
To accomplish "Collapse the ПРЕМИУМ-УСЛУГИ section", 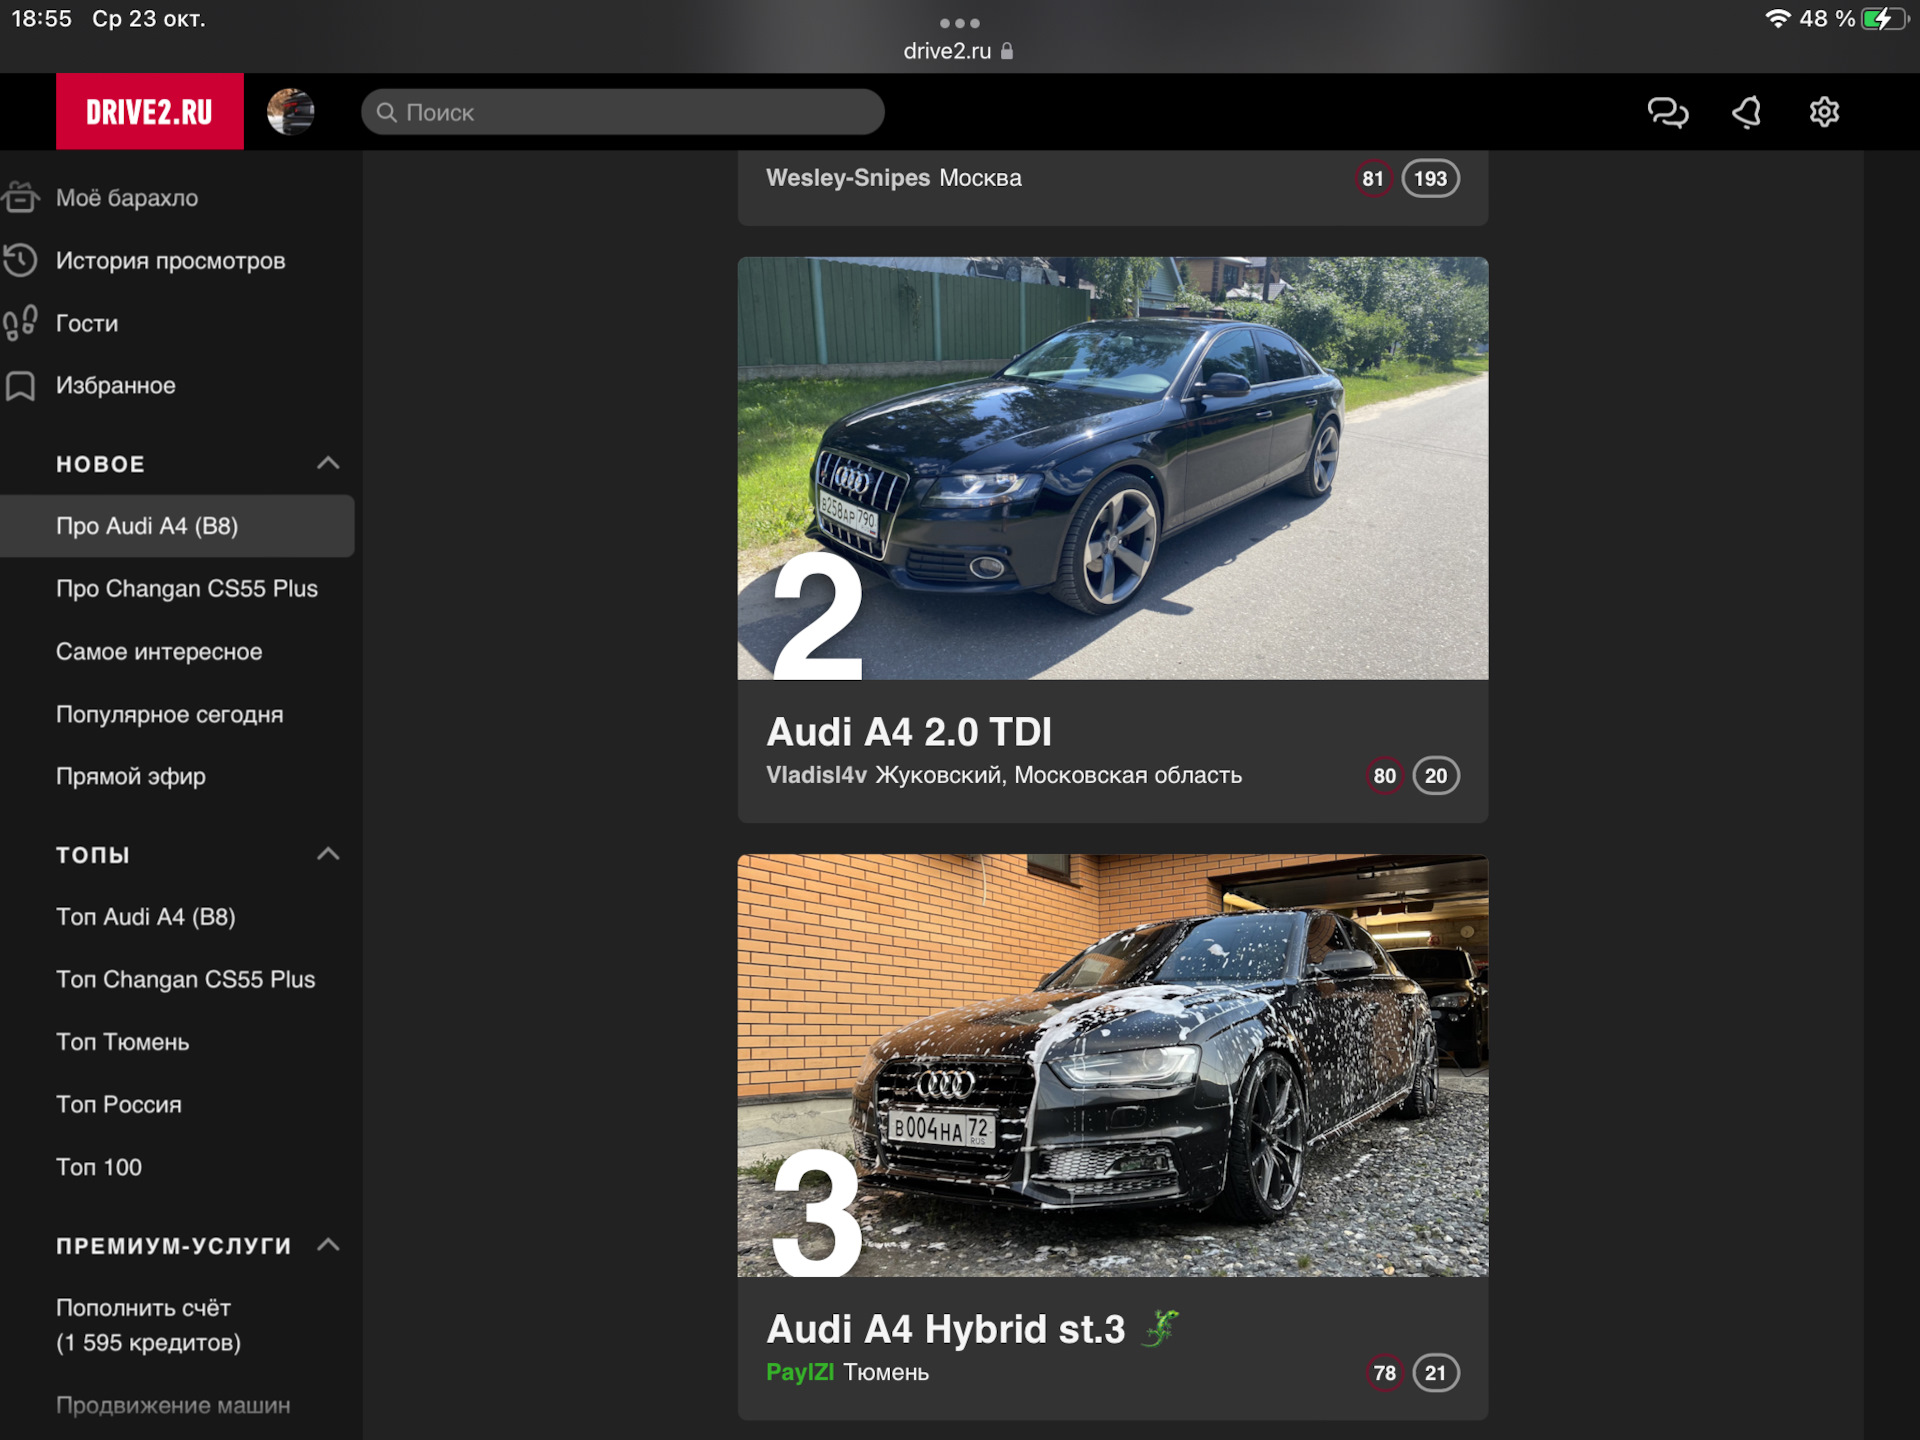I will 328,1245.
